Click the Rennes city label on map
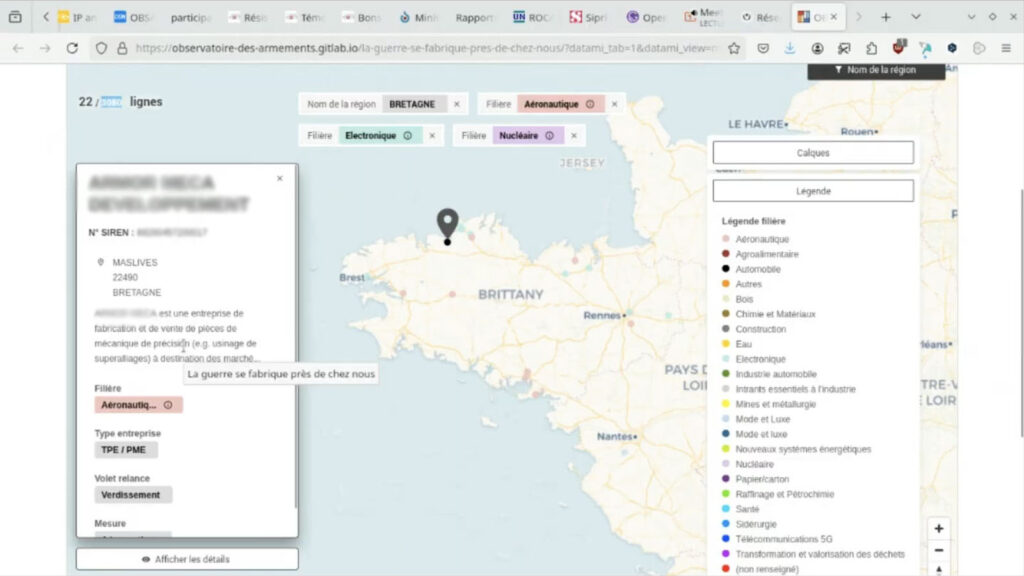1024x576 pixels. [x=601, y=315]
